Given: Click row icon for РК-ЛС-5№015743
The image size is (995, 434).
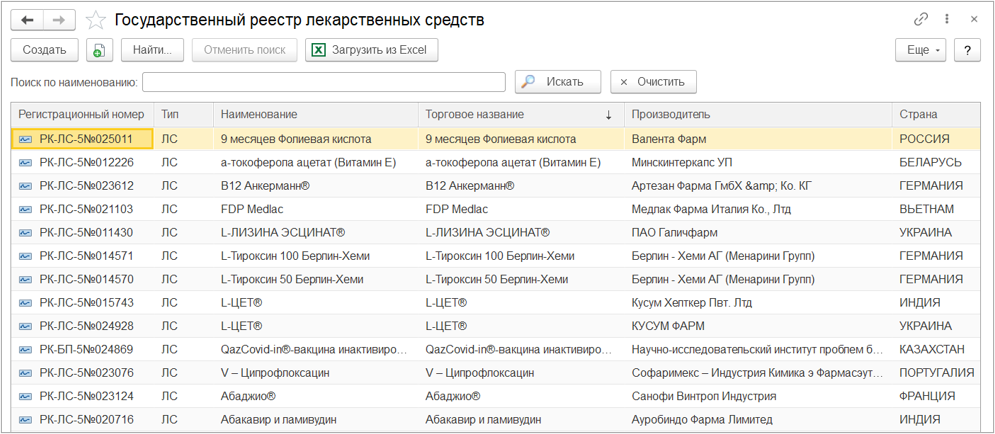Looking at the screenshot, I should 25,302.
